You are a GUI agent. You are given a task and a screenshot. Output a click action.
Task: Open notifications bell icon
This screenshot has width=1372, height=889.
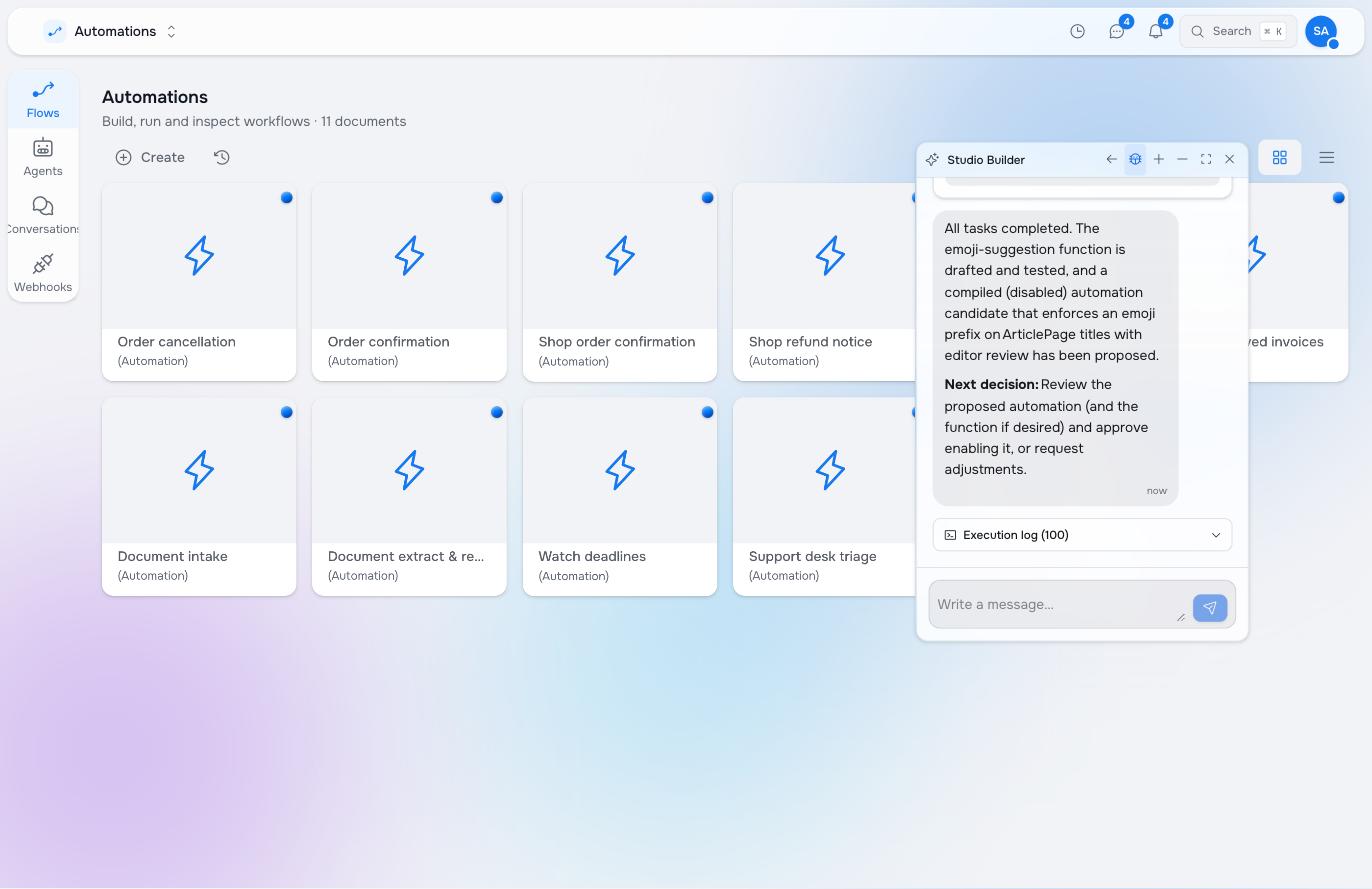click(1156, 31)
